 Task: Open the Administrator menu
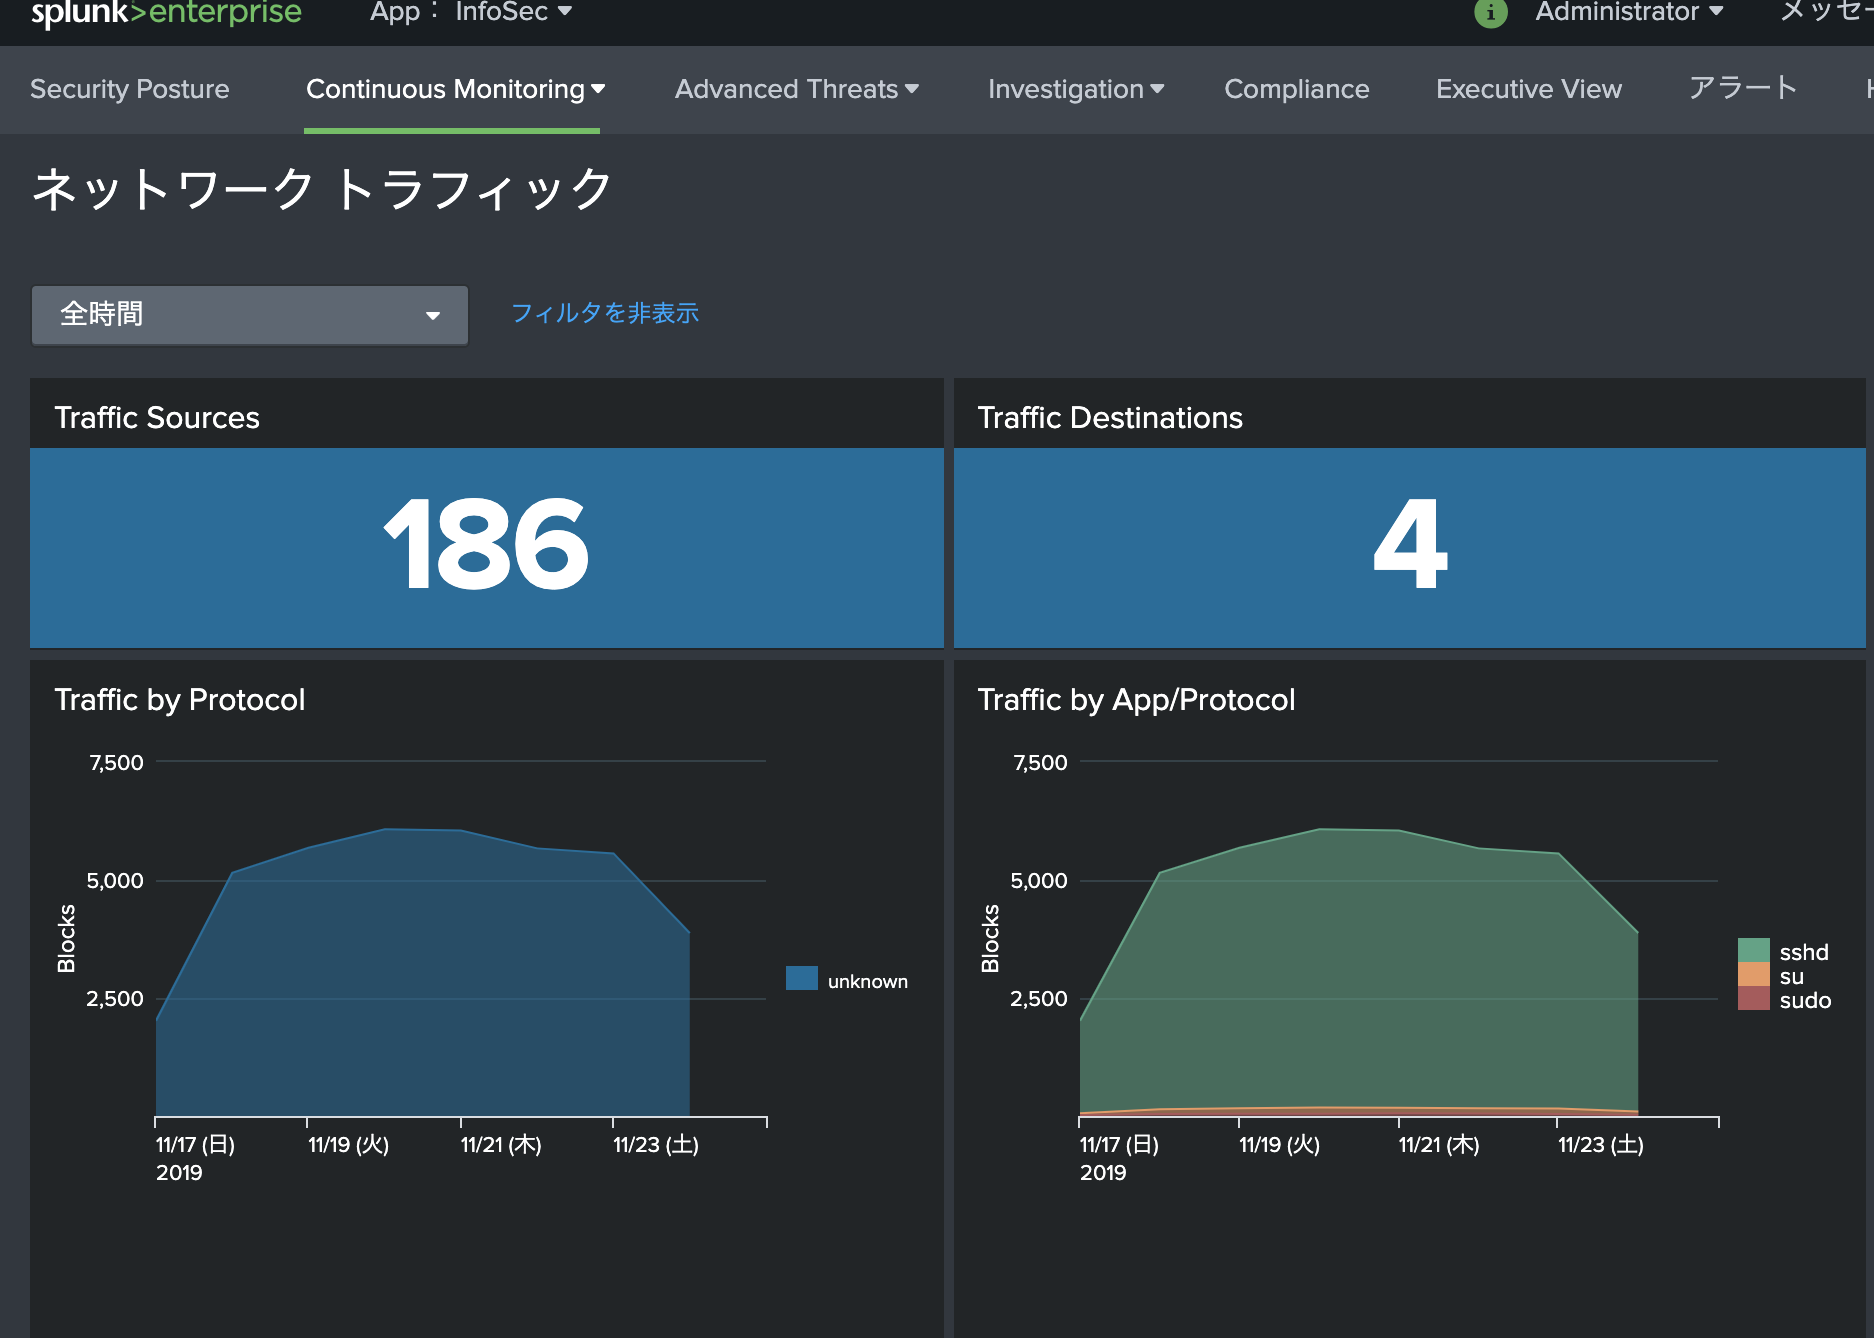tap(1629, 12)
